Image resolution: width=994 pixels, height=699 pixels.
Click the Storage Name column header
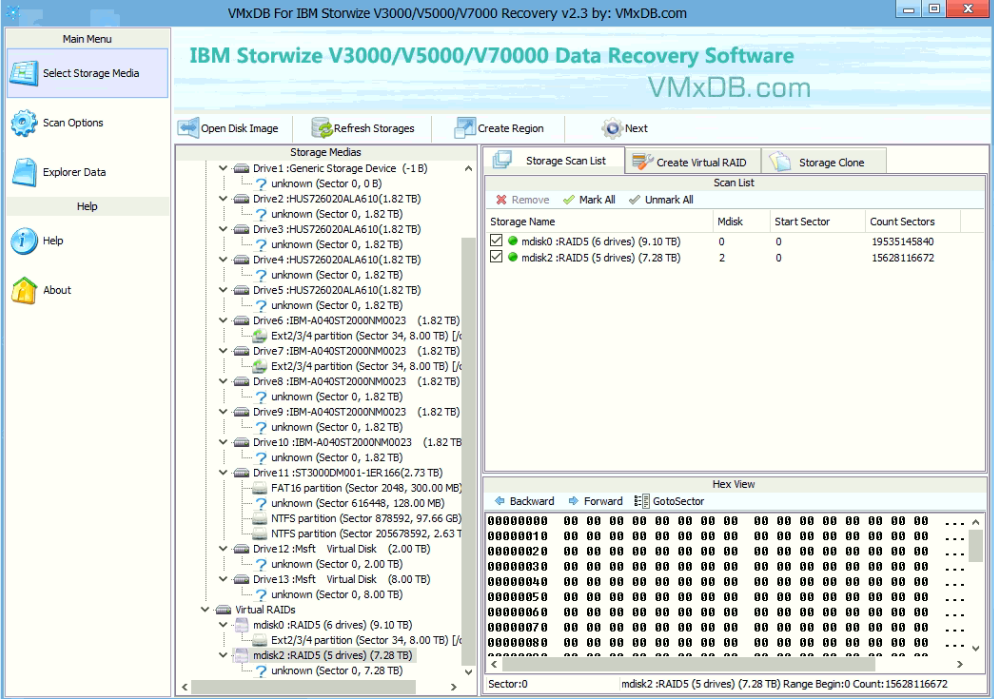(x=598, y=222)
